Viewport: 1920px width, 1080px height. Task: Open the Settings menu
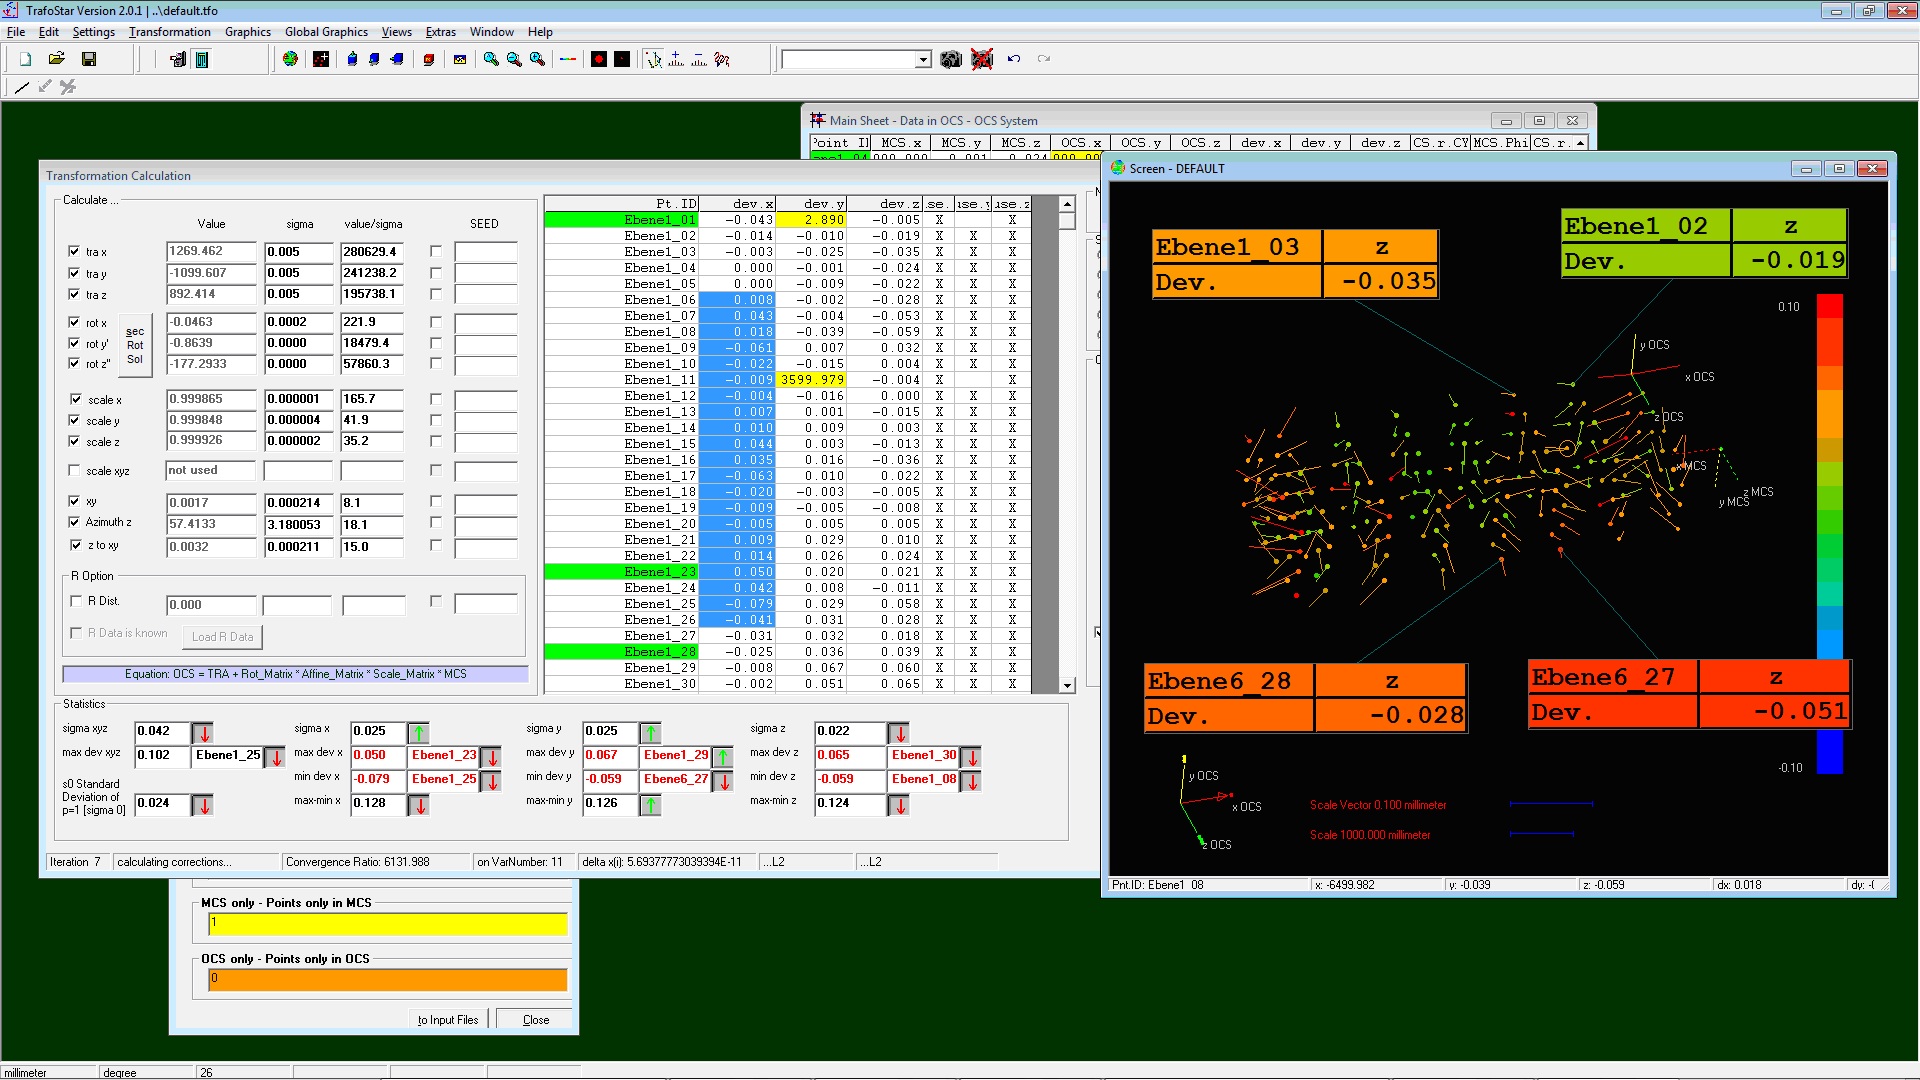93,32
